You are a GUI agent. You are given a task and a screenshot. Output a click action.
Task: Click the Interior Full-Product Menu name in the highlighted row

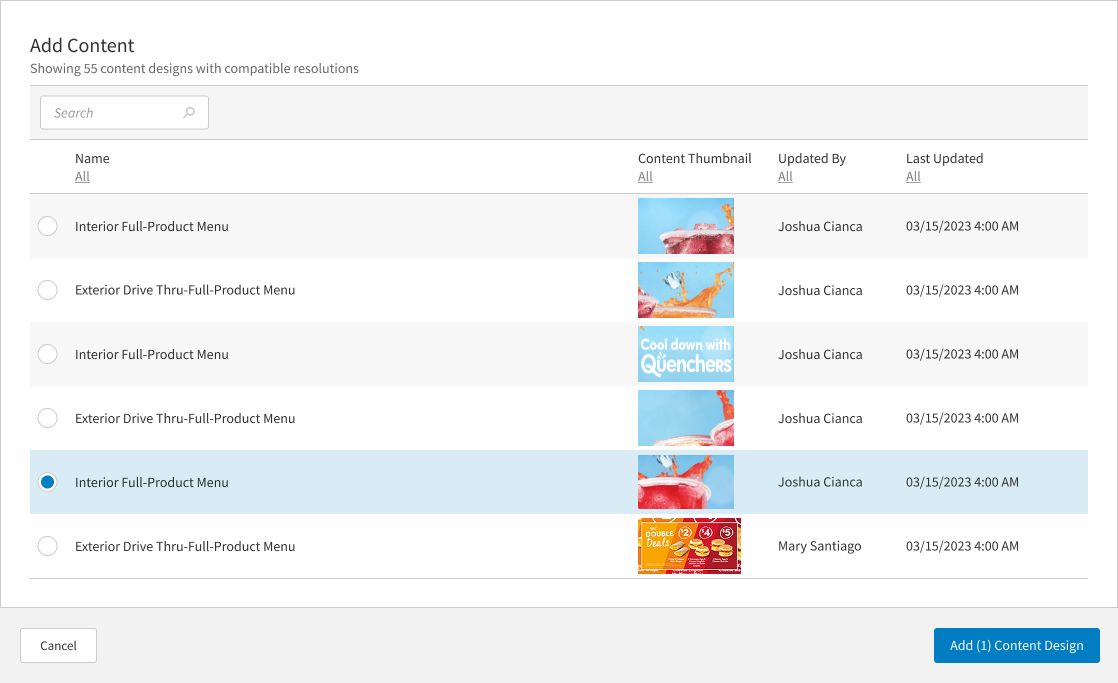tap(152, 482)
